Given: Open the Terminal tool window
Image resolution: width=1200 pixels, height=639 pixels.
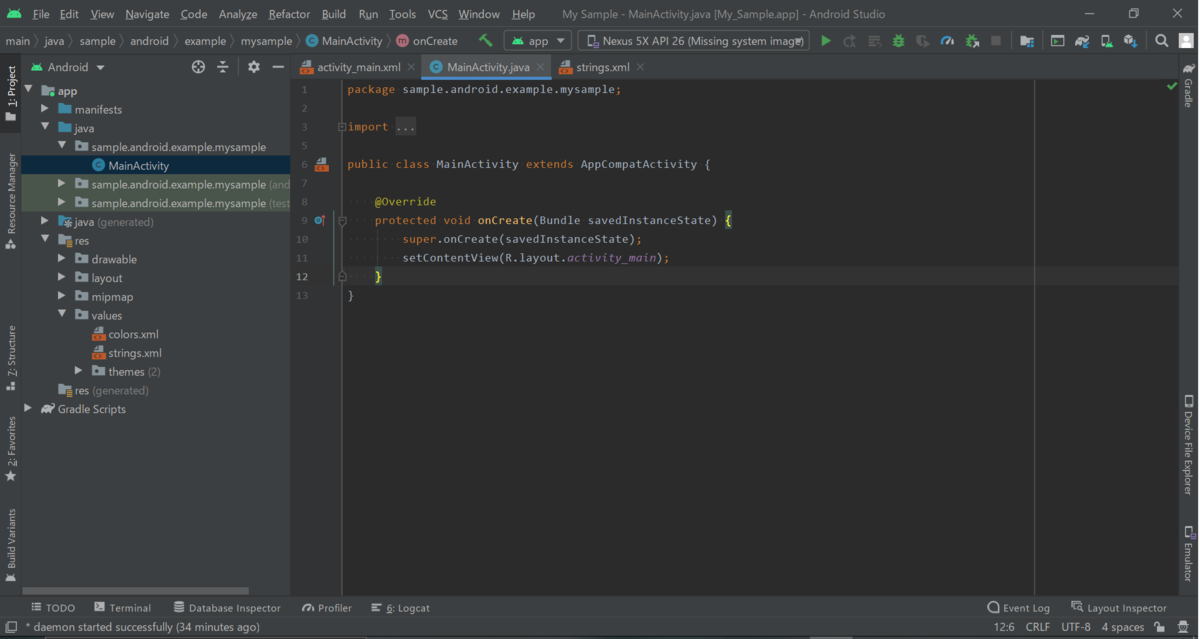Looking at the screenshot, I should [122, 607].
